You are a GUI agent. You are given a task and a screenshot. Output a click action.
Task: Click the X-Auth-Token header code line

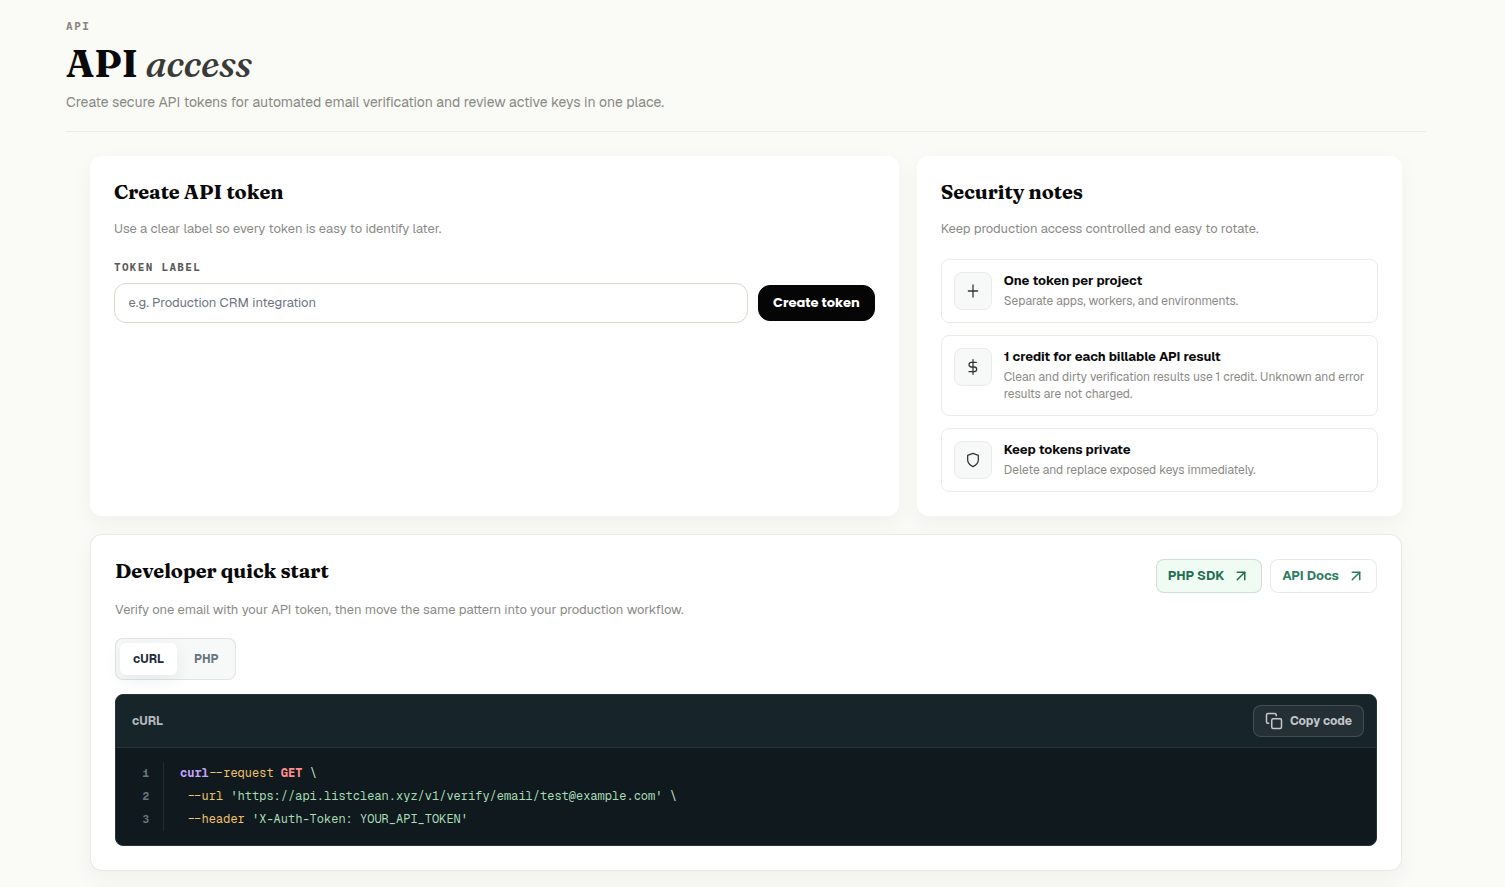coord(327,819)
